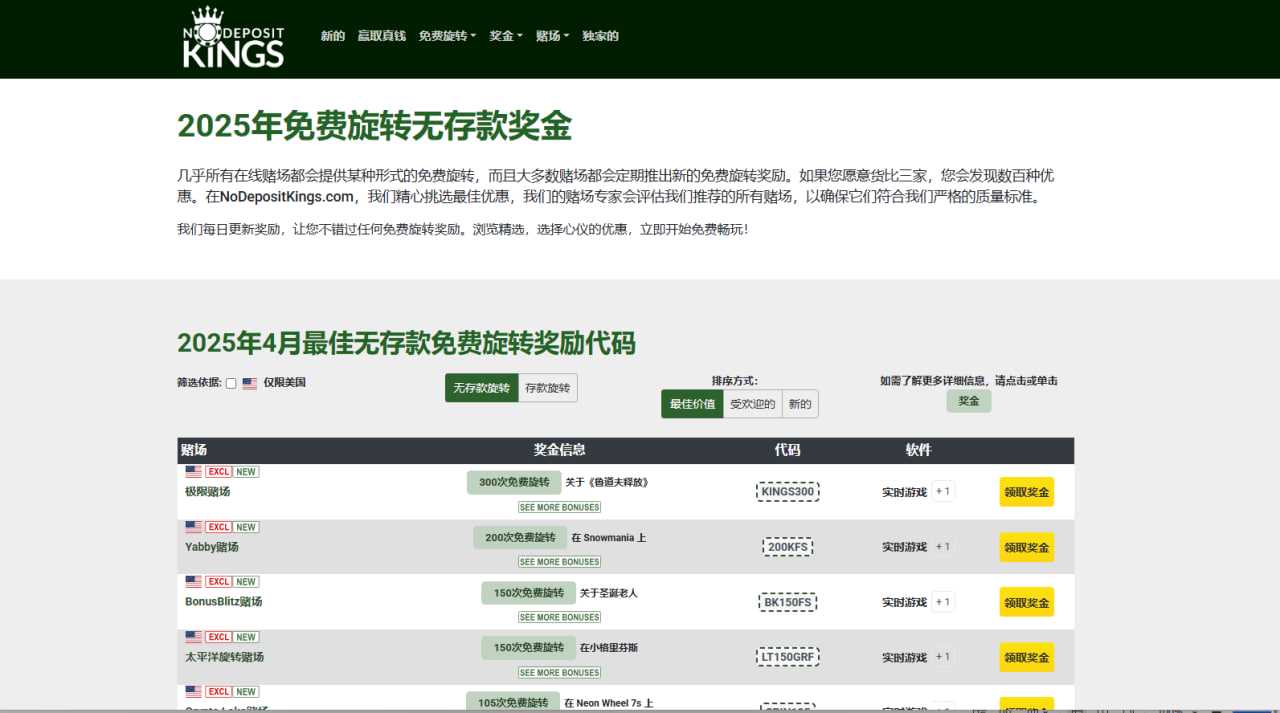The width and height of the screenshot is (1280, 713).
Task: Click 150次免费旋转 badge in BonusBlitz赌场 row
Action: coord(528,593)
